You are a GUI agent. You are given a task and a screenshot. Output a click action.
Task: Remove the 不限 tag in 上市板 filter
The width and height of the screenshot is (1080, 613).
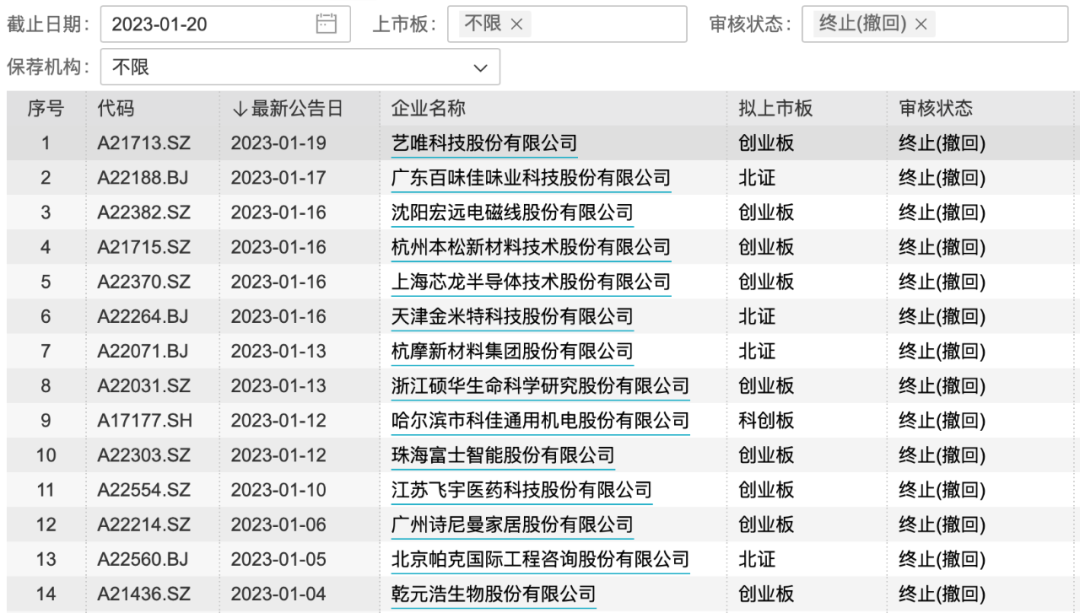click(516, 24)
